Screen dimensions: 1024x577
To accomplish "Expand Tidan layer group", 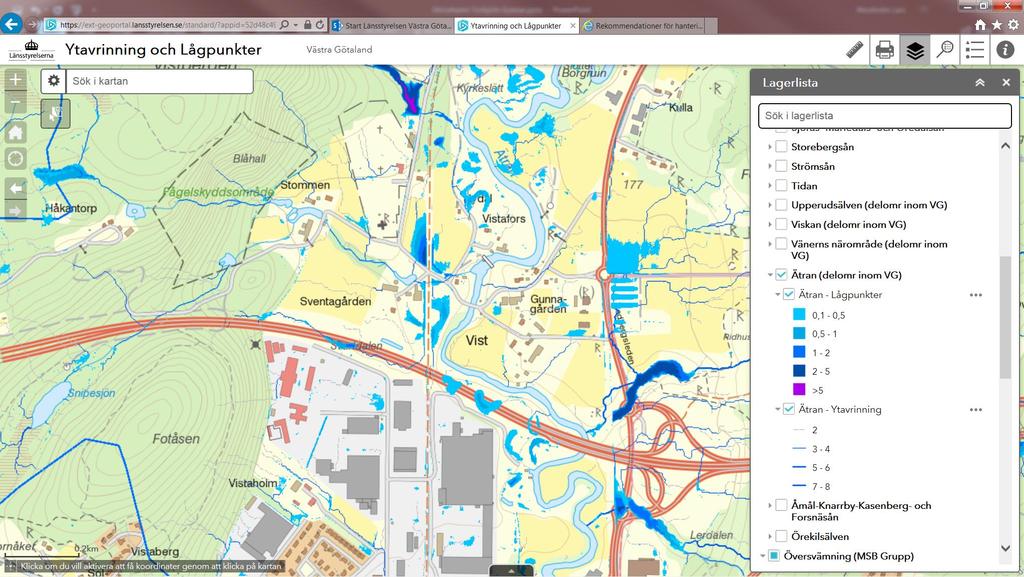I will click(770, 185).
